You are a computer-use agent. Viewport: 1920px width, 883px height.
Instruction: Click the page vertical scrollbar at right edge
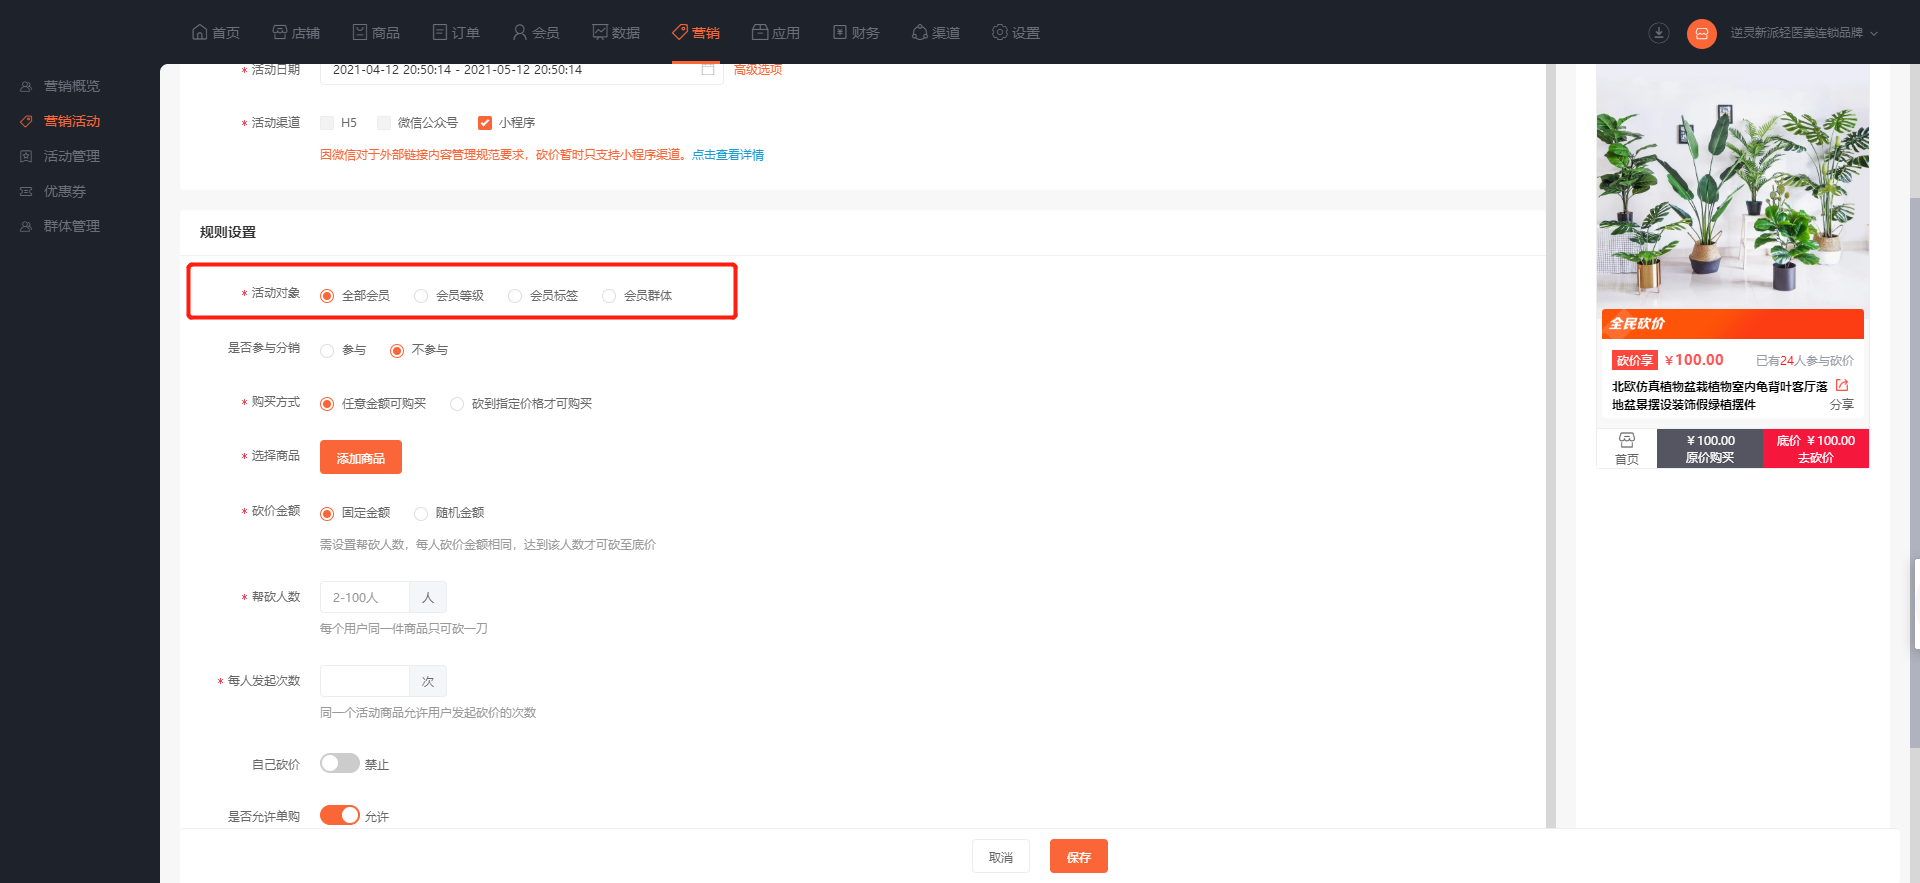(x=1914, y=473)
